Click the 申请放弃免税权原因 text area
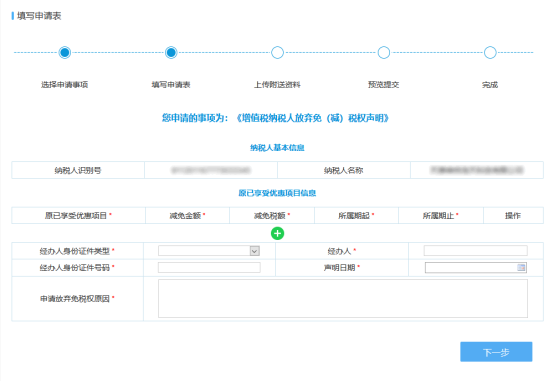Image resolution: width=554 pixels, height=382 pixels. tap(343, 299)
